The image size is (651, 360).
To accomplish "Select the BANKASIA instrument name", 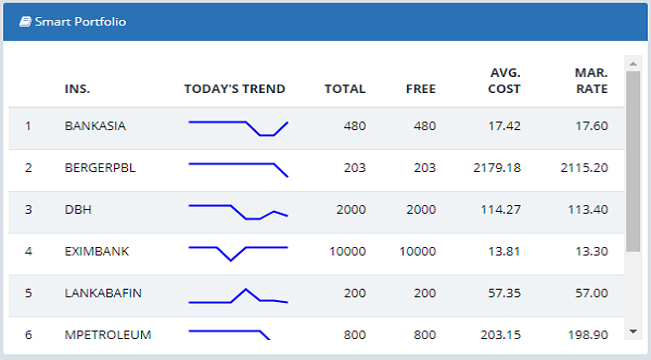I will (x=95, y=126).
